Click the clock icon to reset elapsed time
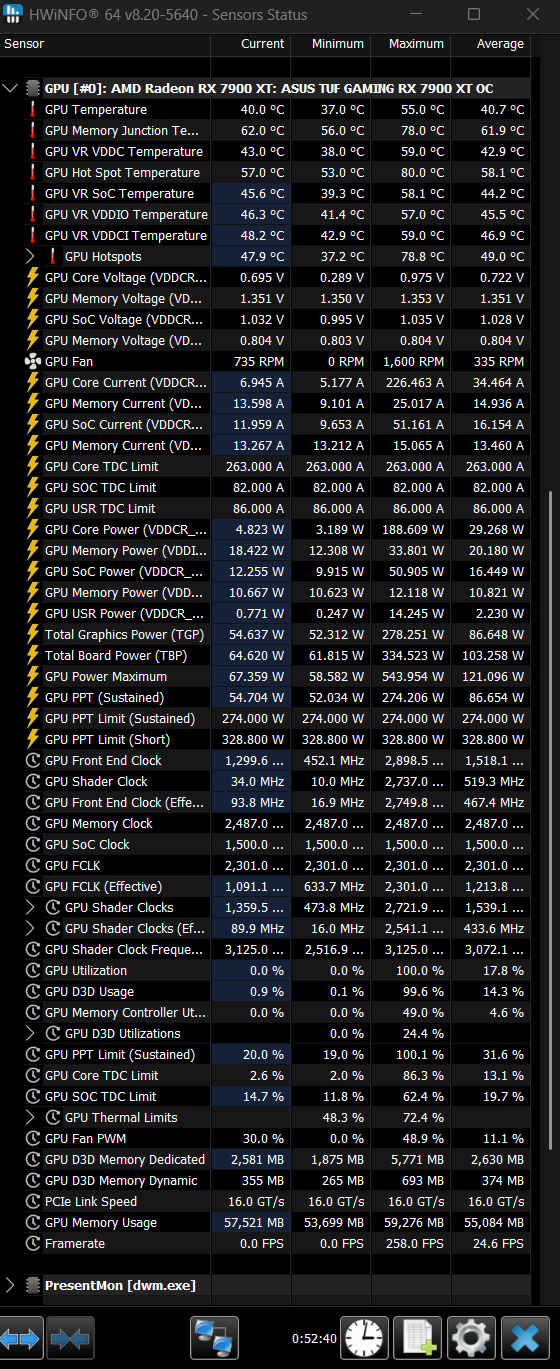 (x=365, y=1338)
